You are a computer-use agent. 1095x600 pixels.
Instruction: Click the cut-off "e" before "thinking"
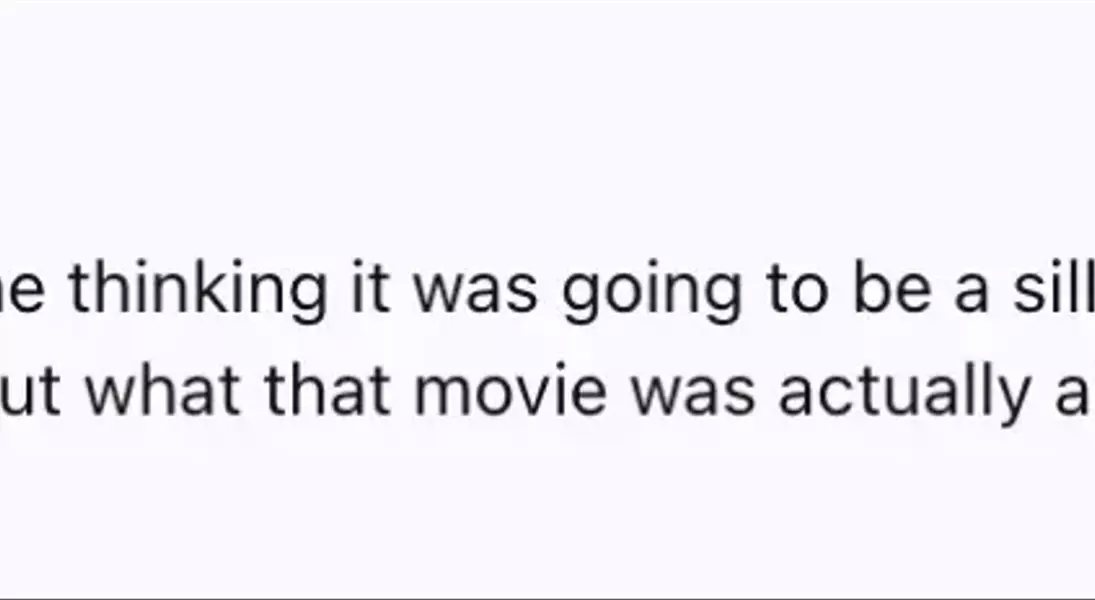[22, 294]
